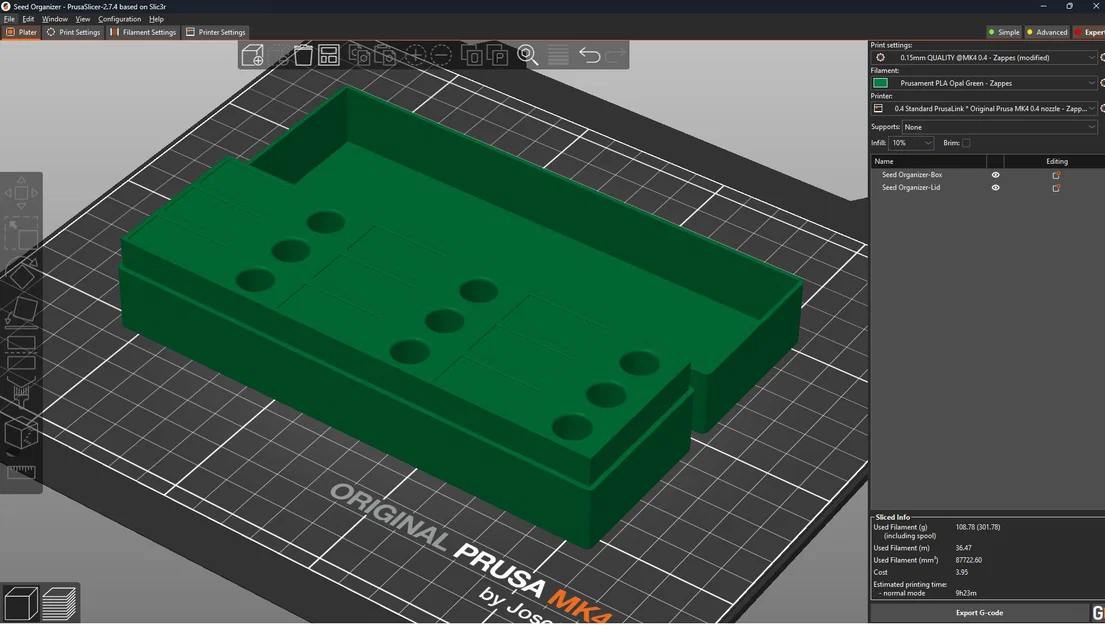
Task: Click the Delete all objects trash icon
Action: pyautogui.click(x=304, y=55)
